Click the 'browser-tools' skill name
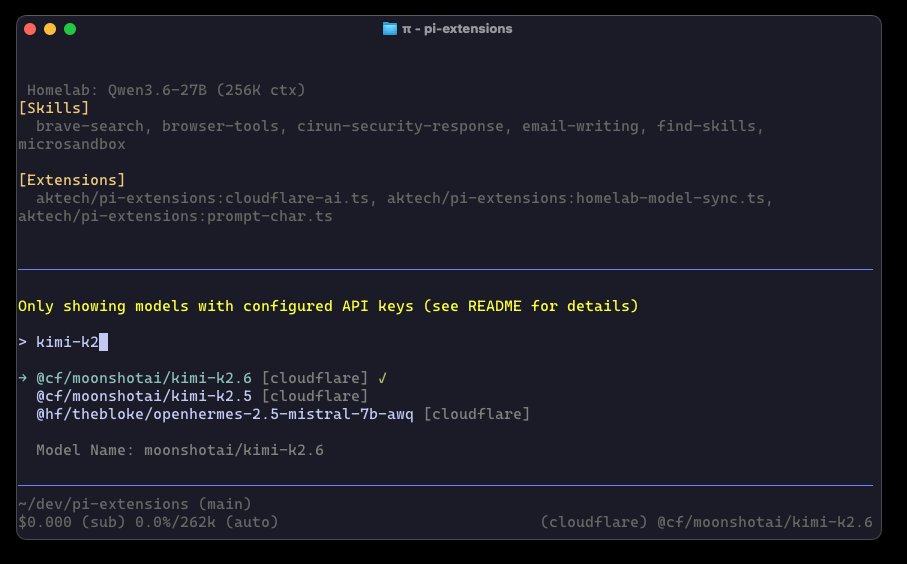The width and height of the screenshot is (907, 564). [220, 126]
